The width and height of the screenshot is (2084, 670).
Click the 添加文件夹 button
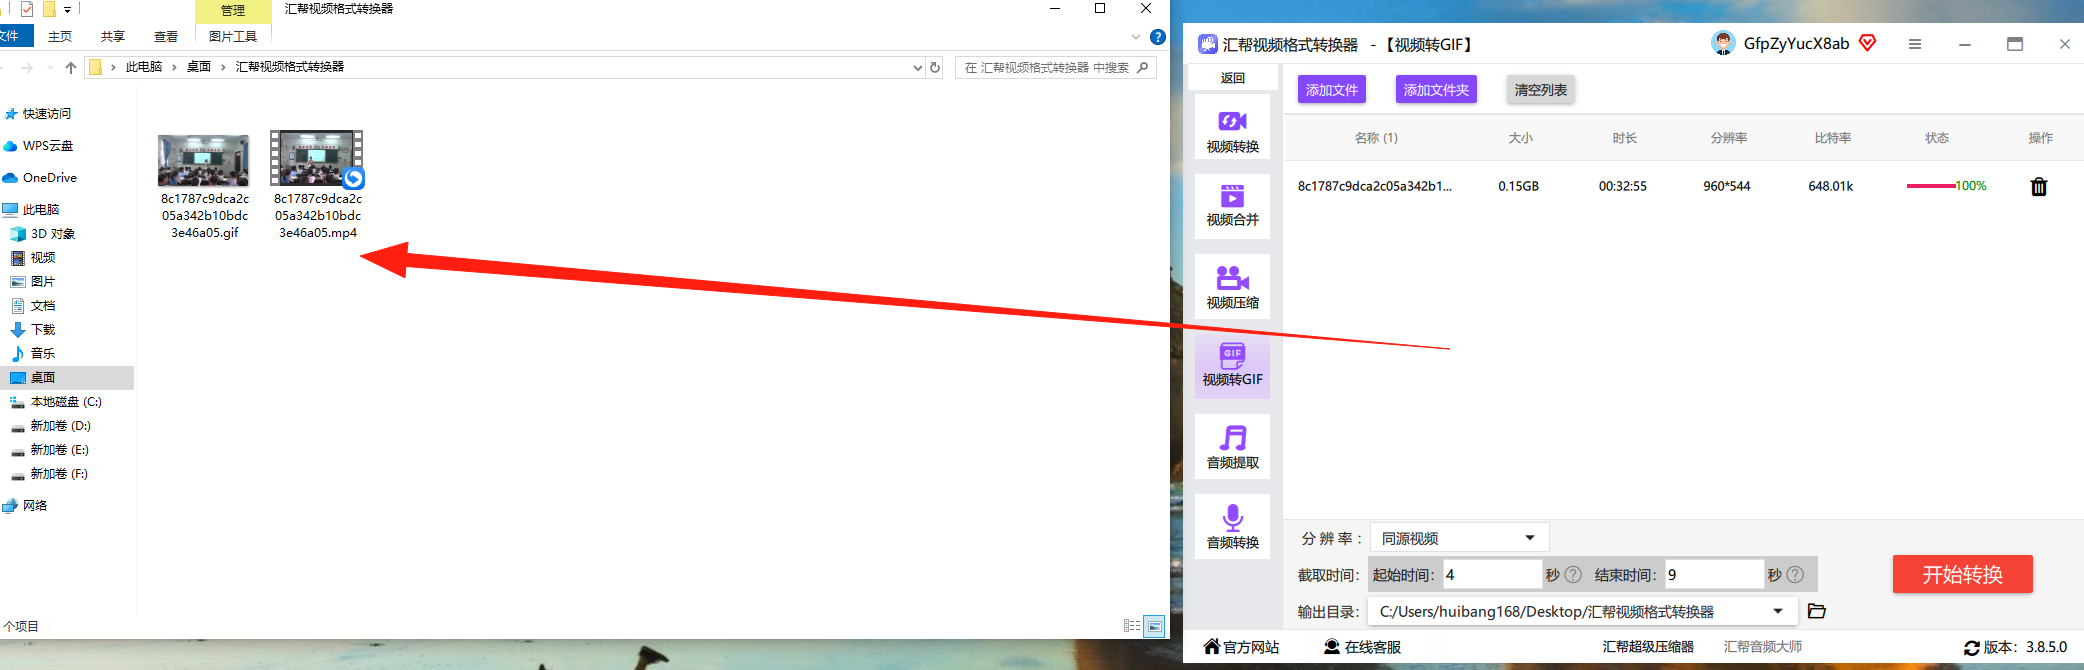tap(1436, 90)
